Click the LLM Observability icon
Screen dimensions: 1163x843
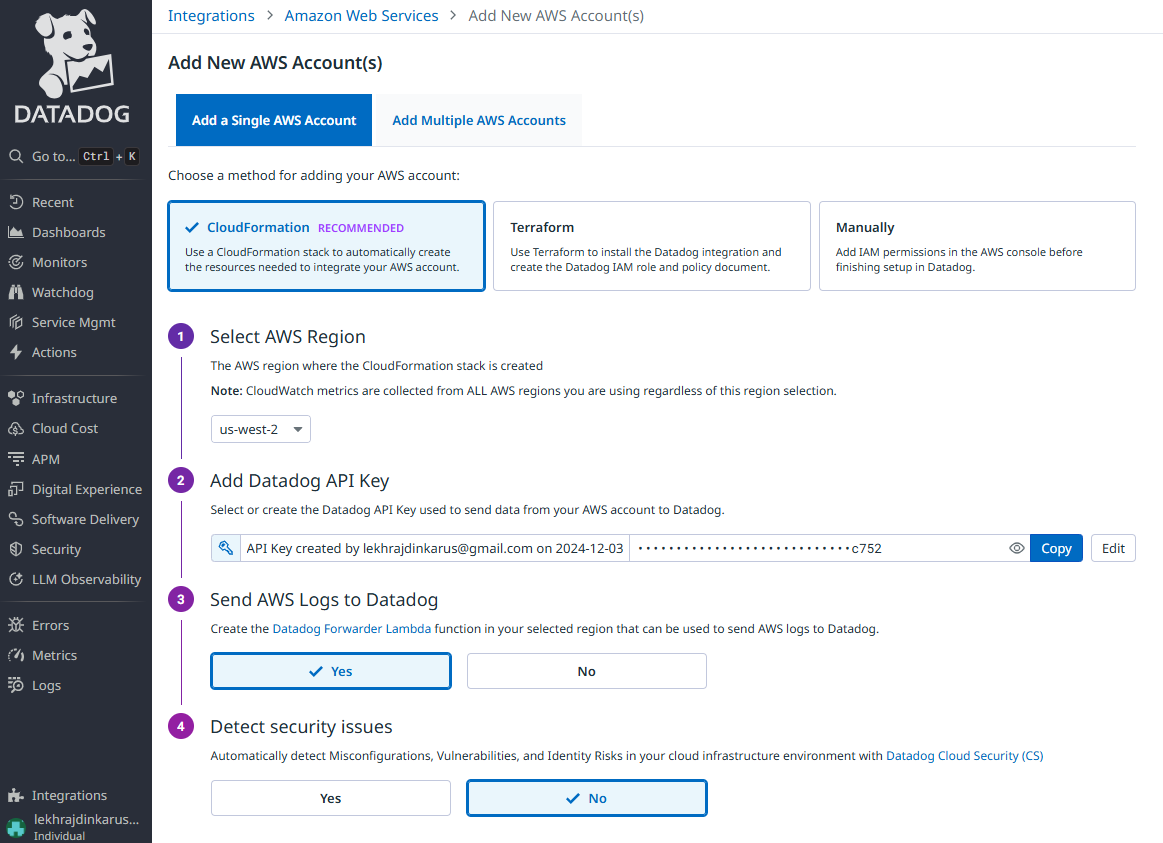coord(16,579)
